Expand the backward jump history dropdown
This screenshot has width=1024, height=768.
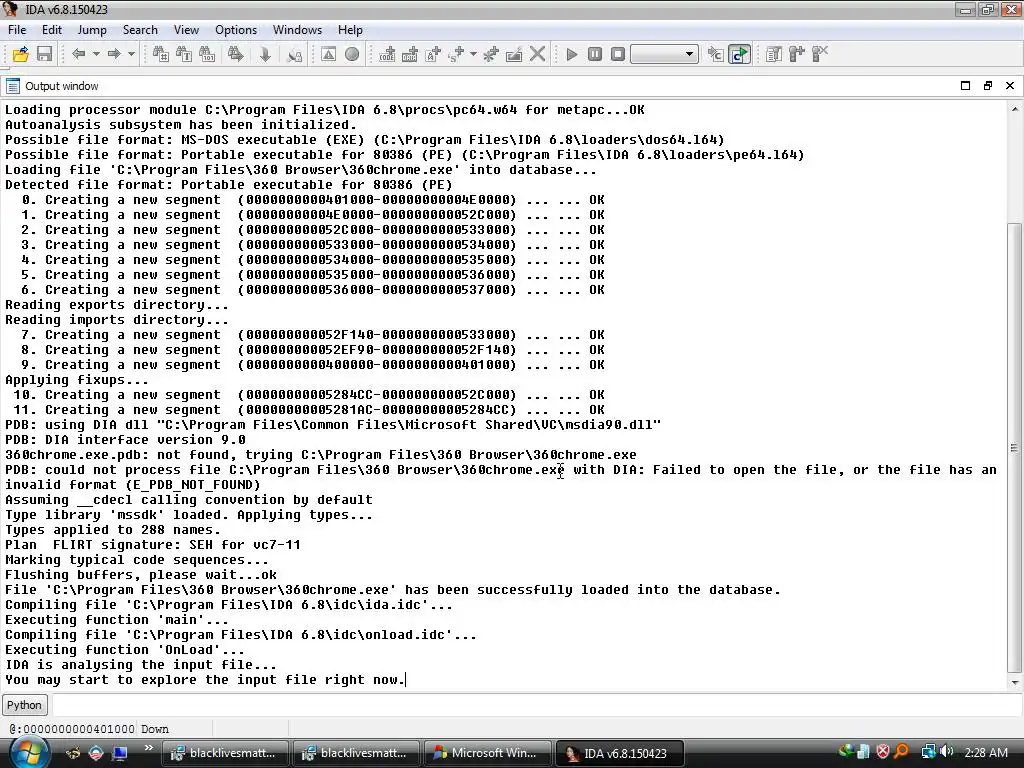point(96,54)
